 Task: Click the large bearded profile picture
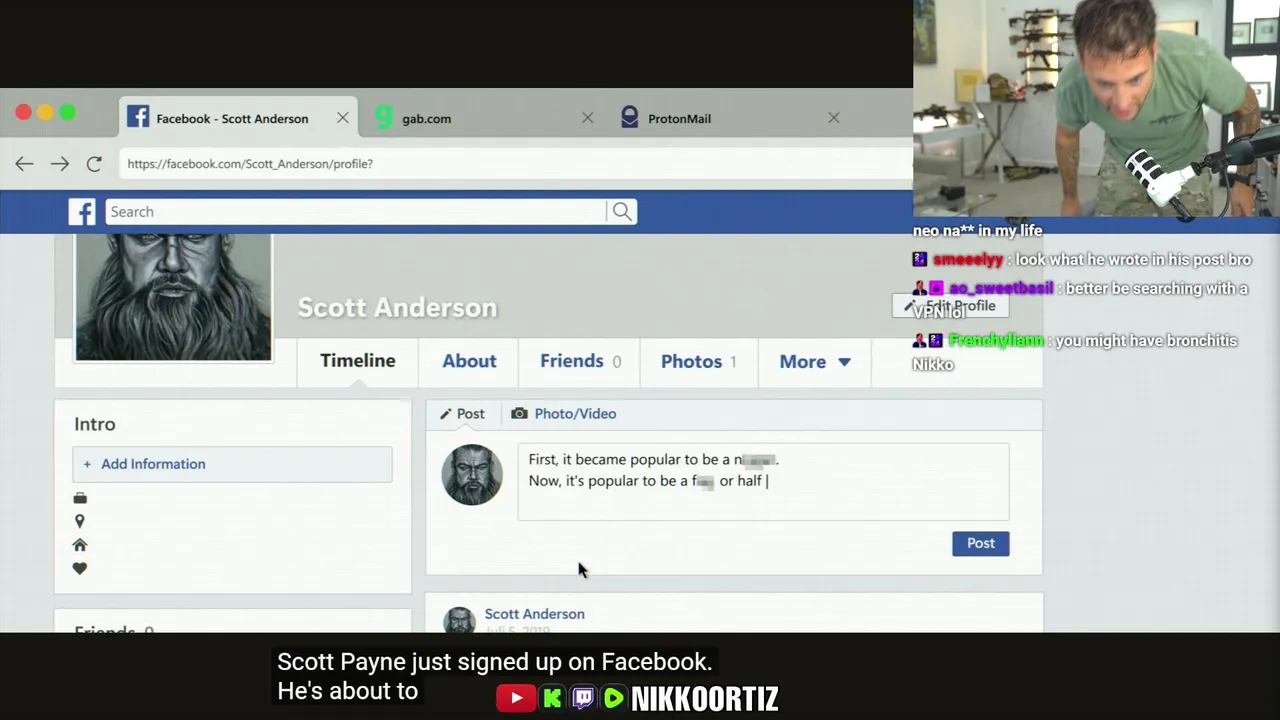[173, 297]
